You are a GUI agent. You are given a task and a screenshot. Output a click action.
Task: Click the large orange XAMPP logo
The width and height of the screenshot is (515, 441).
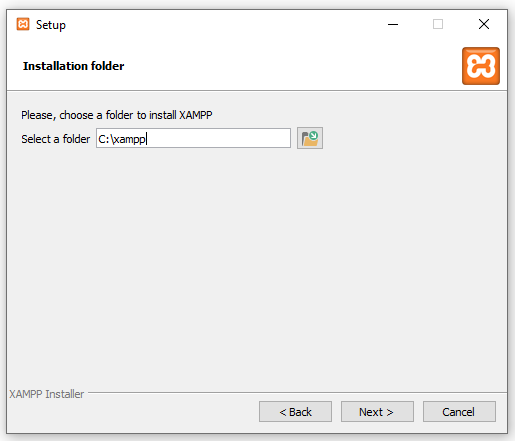pyautogui.click(x=481, y=66)
